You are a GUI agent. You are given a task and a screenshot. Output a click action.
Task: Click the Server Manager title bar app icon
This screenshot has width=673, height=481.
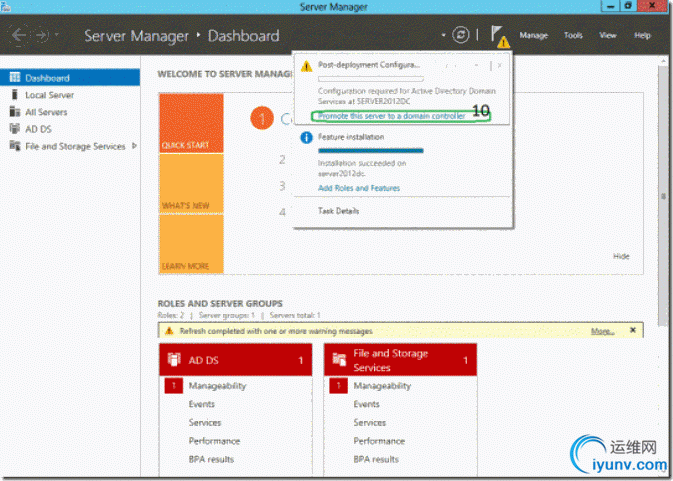pos(5,6)
